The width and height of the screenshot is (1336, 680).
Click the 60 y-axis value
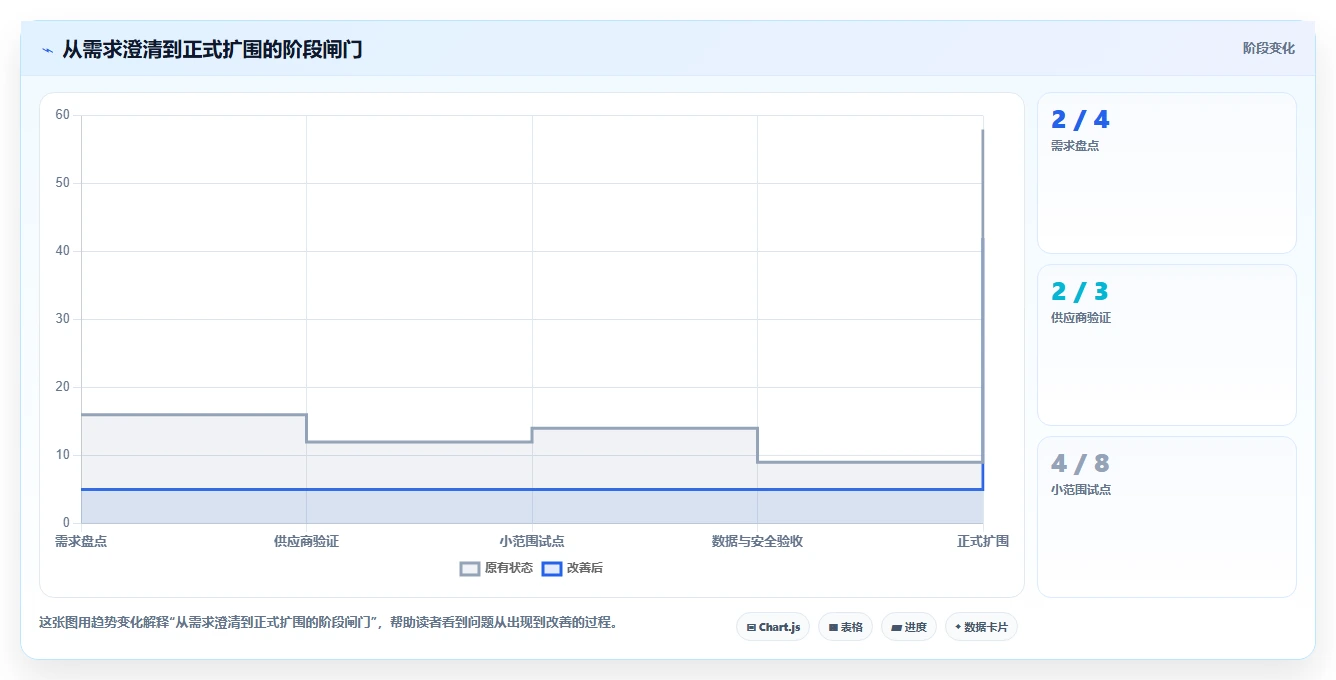point(63,115)
